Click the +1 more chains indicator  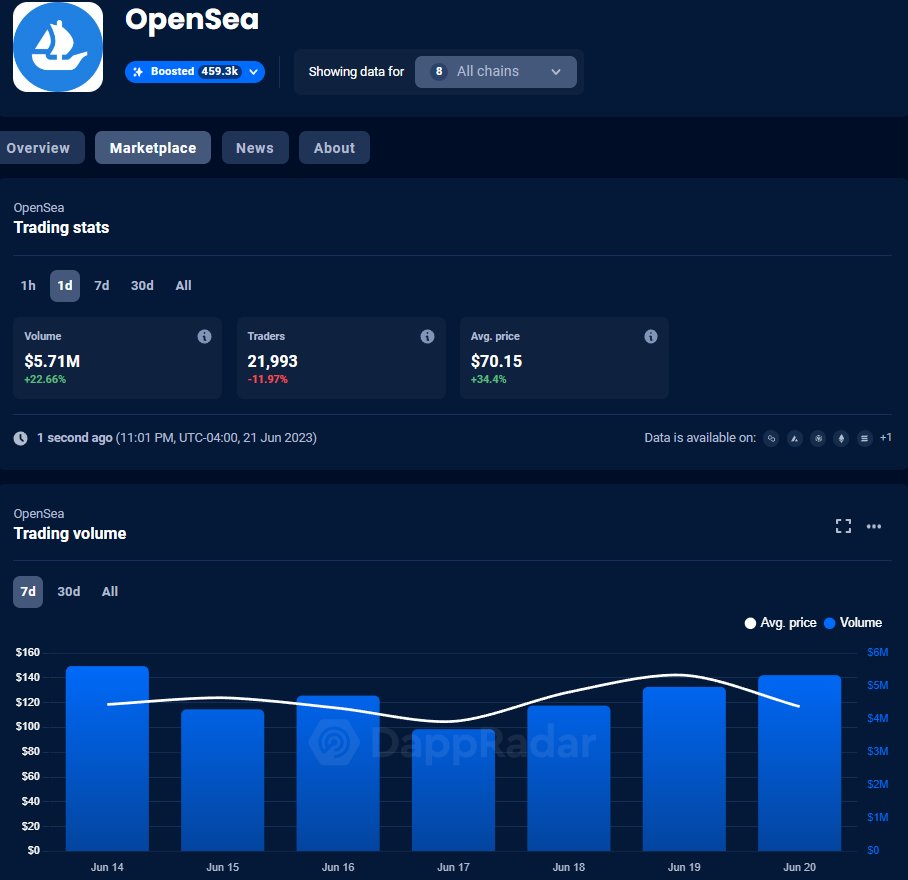click(x=885, y=438)
